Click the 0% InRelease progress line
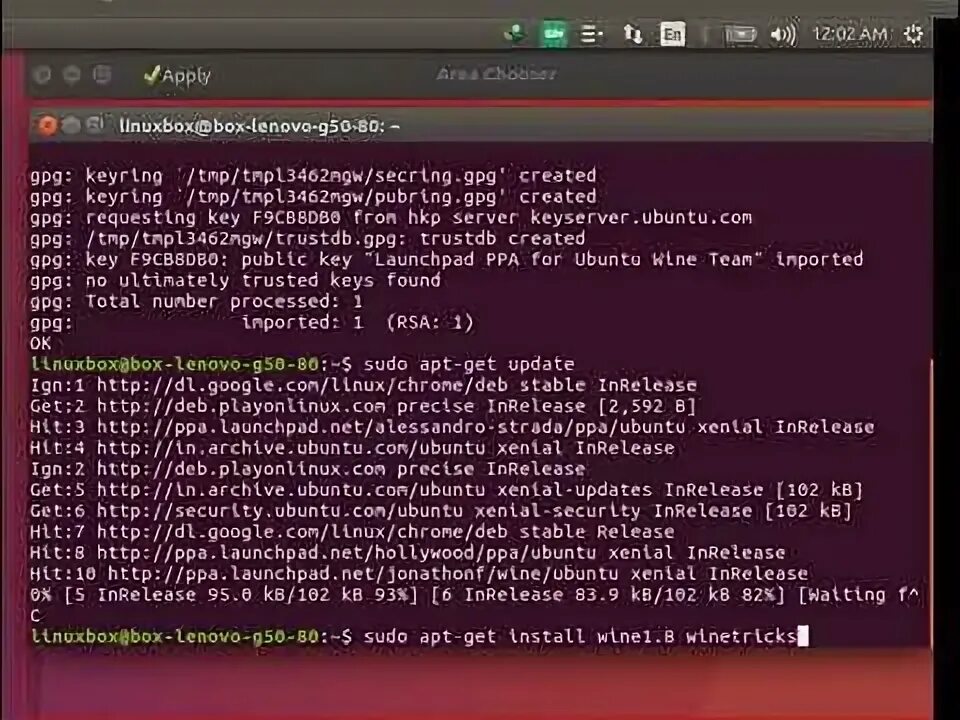 coord(474,595)
